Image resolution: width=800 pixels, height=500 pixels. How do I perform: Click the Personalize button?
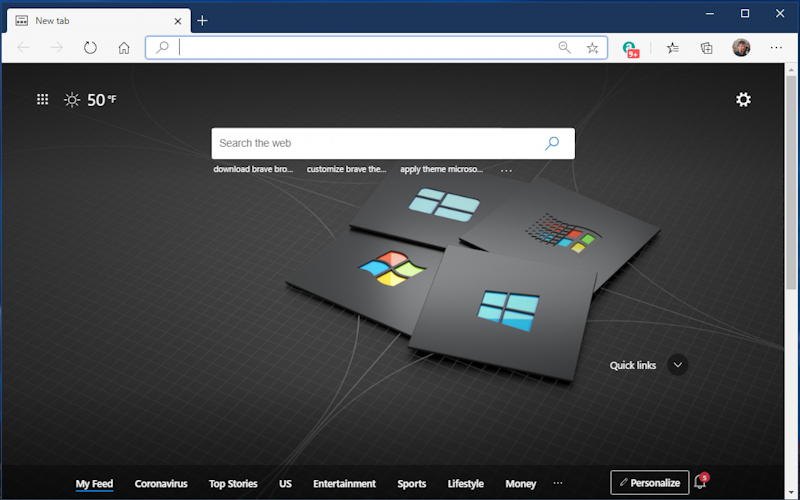click(x=650, y=483)
